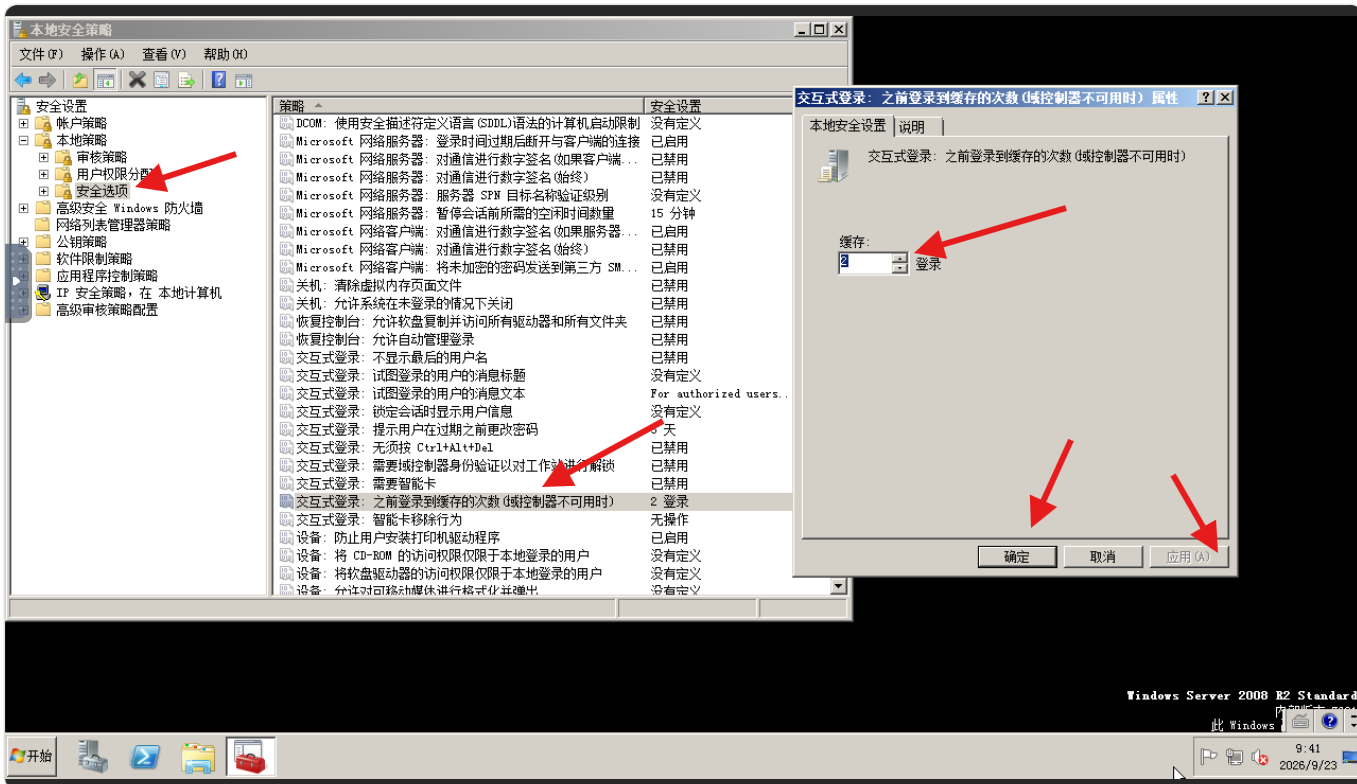Open Windows Explorer from the taskbar
The height and width of the screenshot is (784, 1357).
198,756
